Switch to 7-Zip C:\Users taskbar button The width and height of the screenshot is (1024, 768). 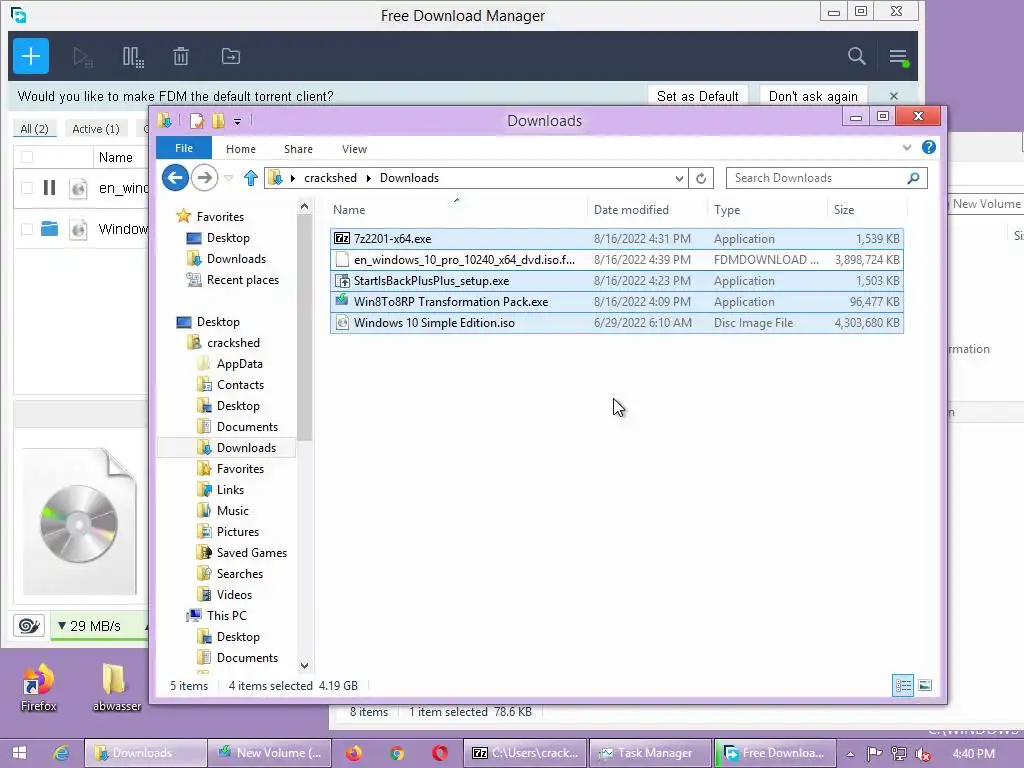coord(526,753)
